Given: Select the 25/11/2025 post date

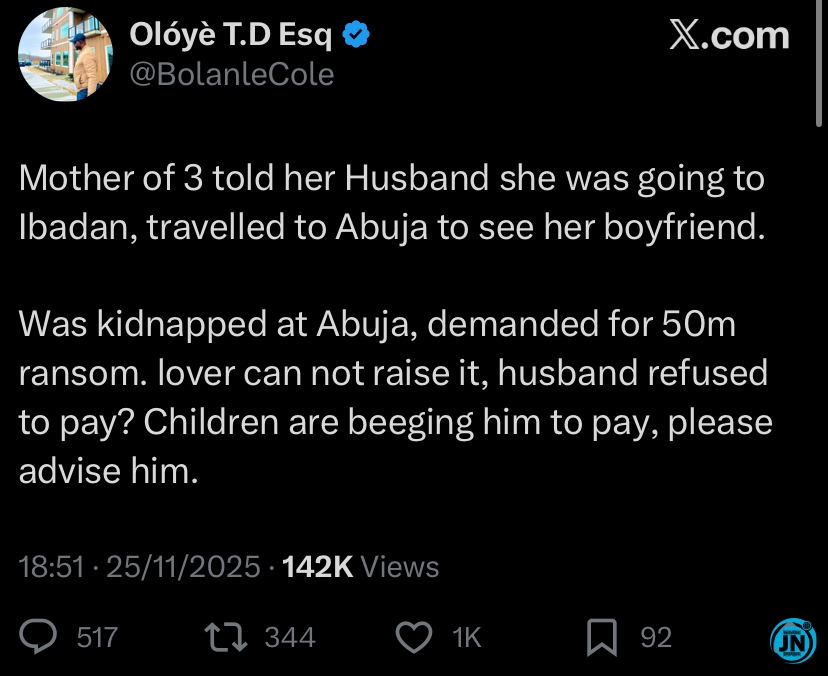Looking at the screenshot, I should pyautogui.click(x=184, y=567).
